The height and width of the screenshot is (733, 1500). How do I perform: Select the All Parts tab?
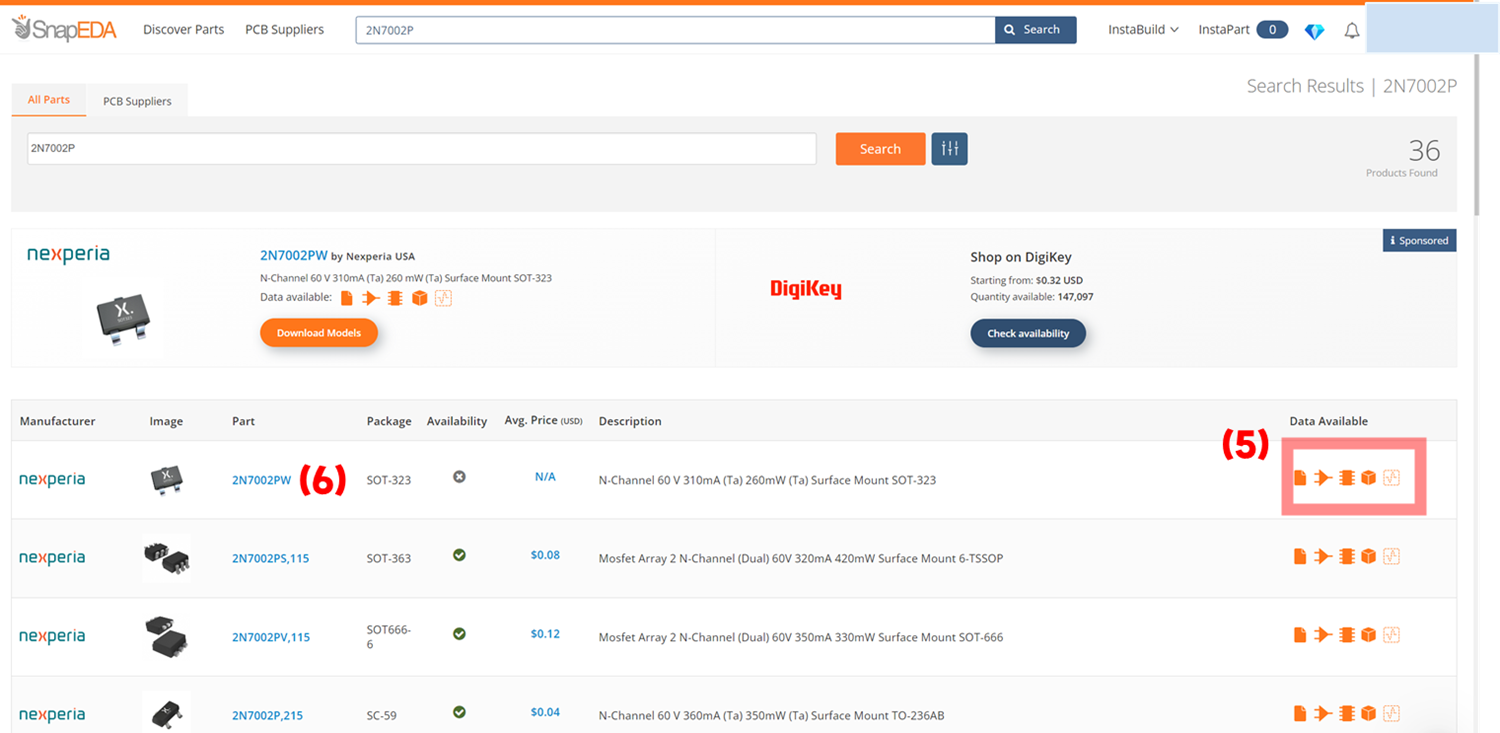[49, 100]
